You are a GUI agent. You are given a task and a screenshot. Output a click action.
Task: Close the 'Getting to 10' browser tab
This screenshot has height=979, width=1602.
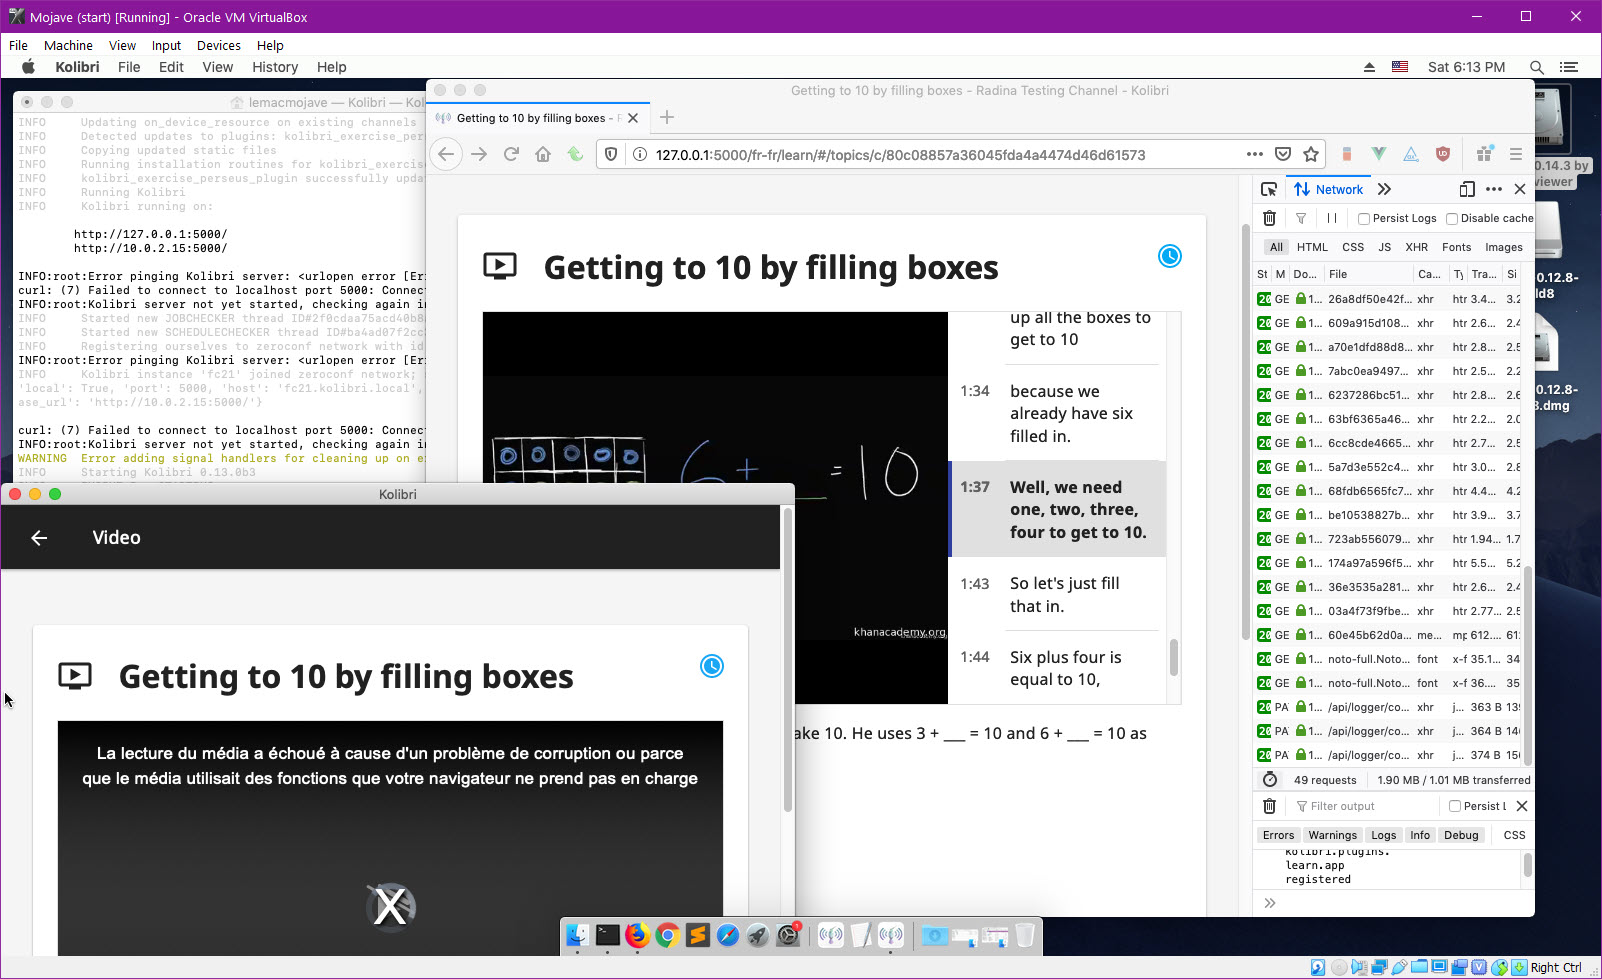tap(633, 118)
